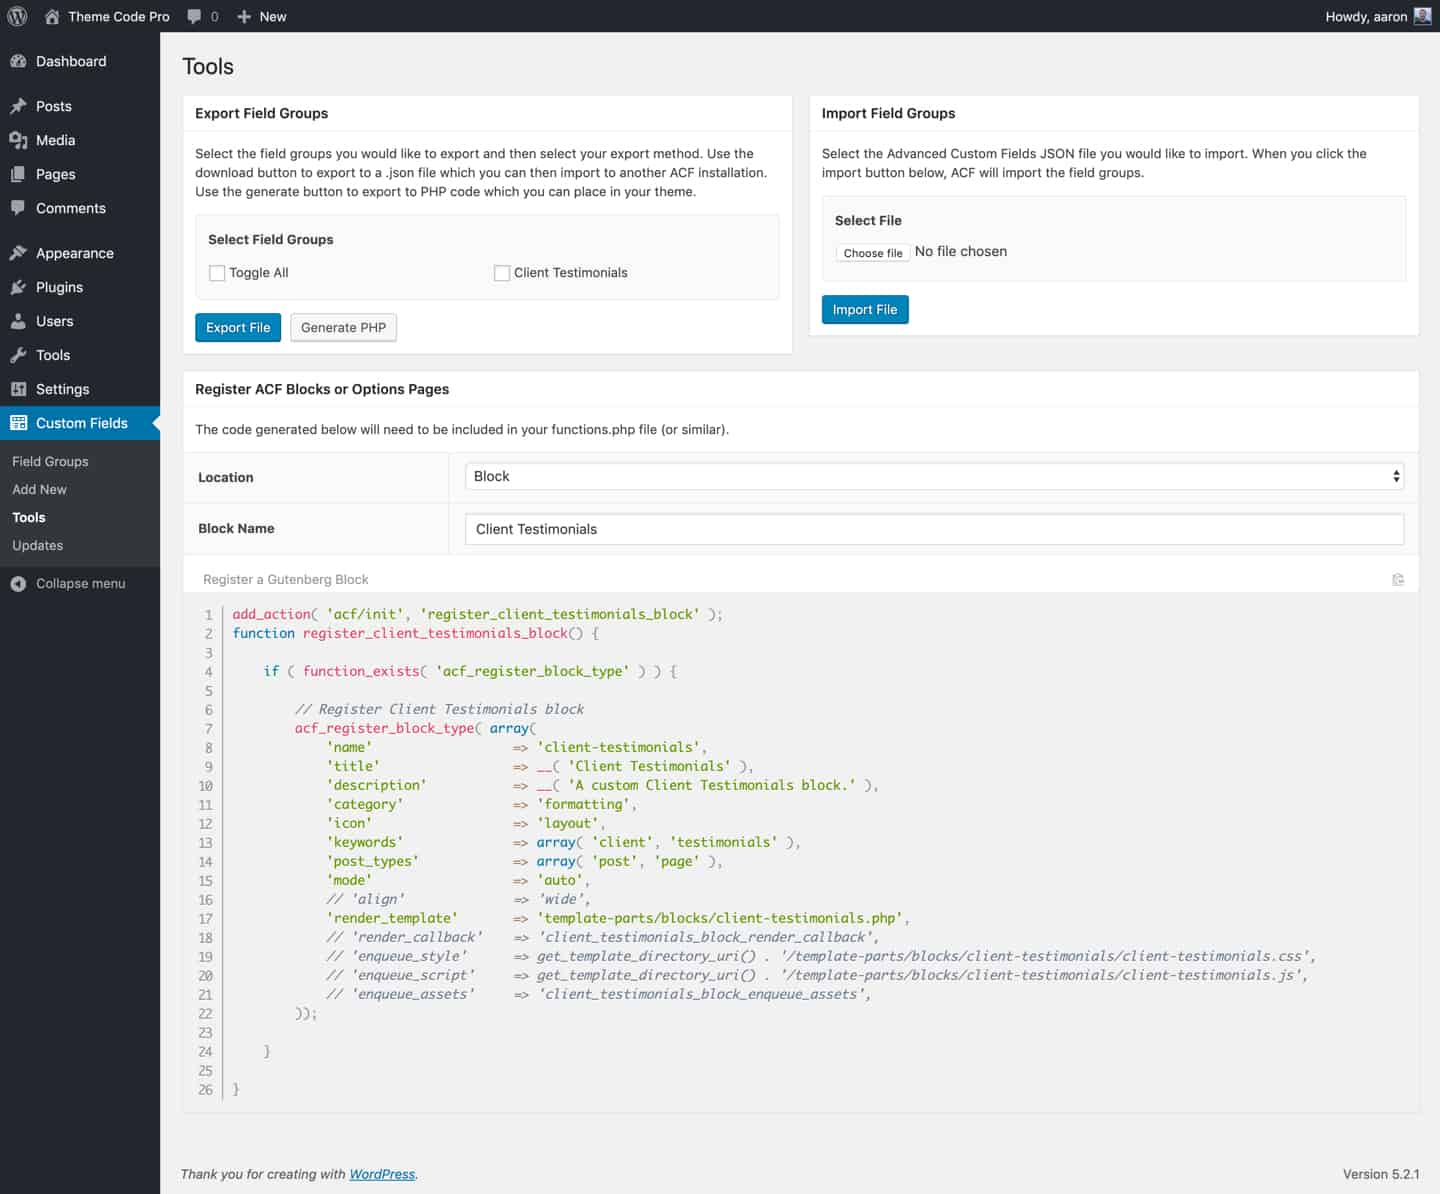Open the comments bubble icon in admin bar

pyautogui.click(x=194, y=16)
